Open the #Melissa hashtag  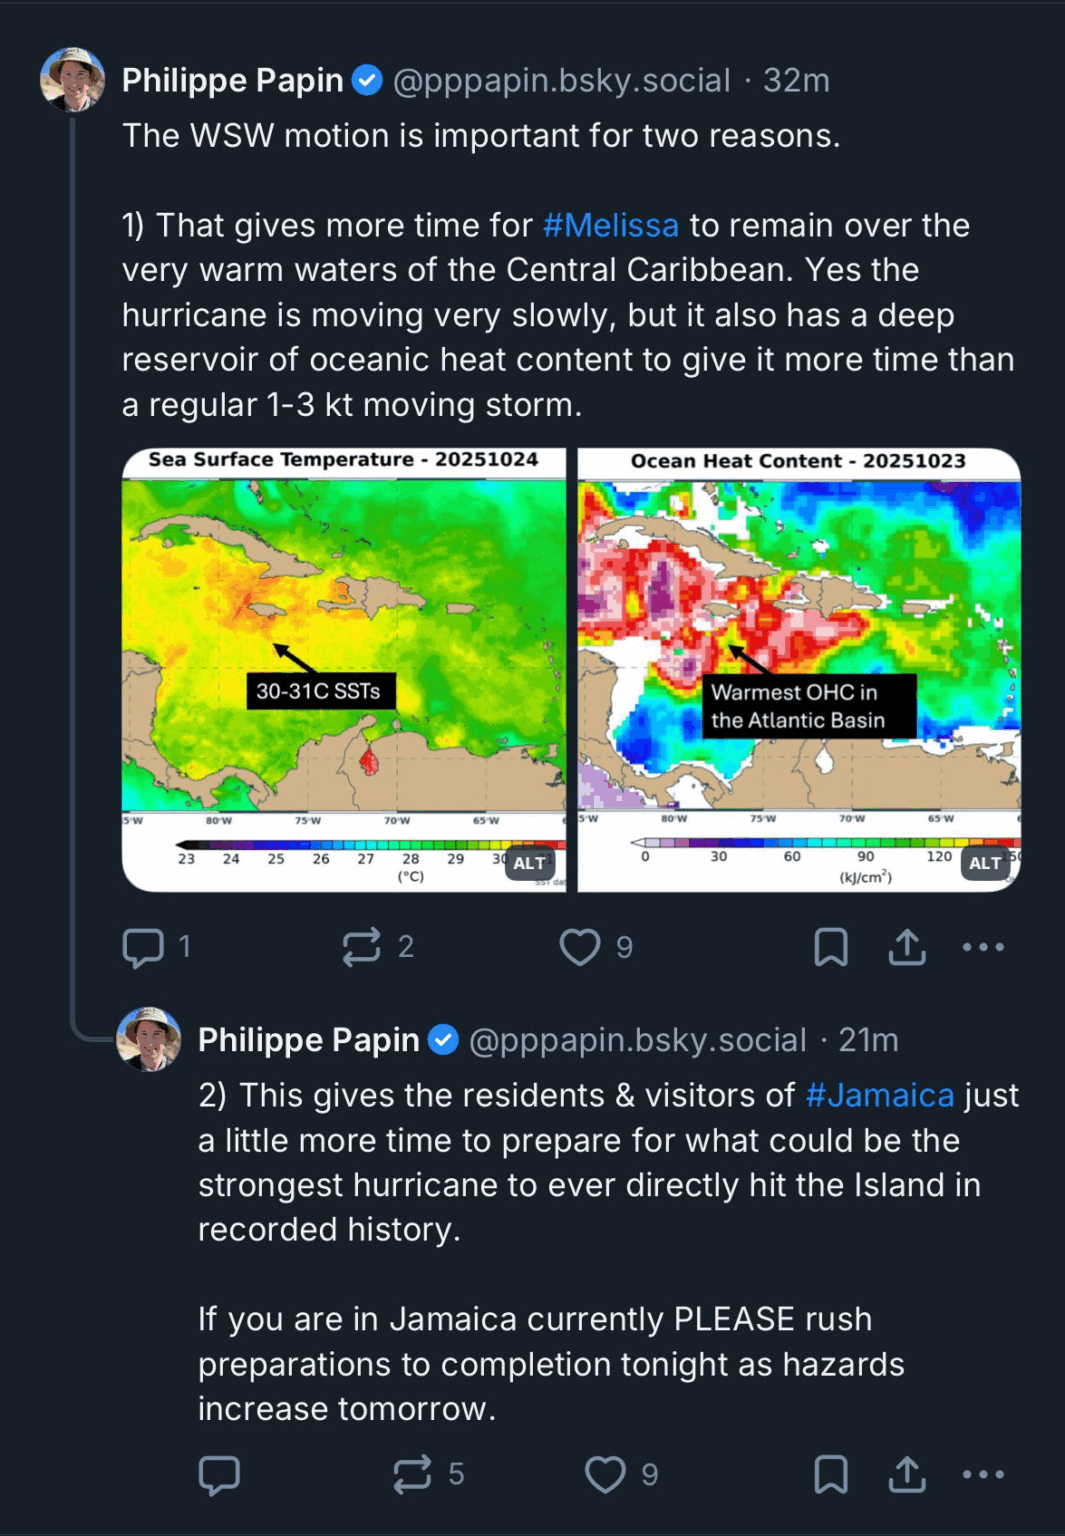(610, 225)
